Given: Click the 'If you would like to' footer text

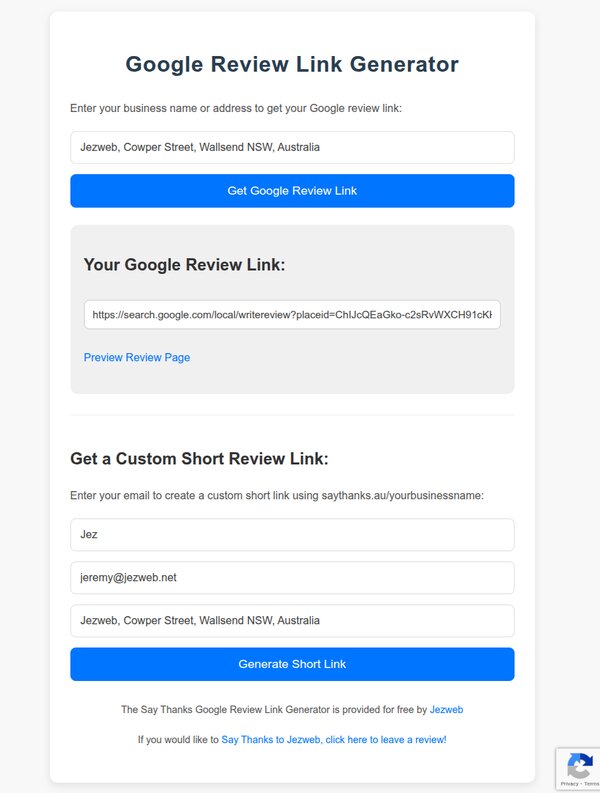Looking at the screenshot, I should pos(178,740).
